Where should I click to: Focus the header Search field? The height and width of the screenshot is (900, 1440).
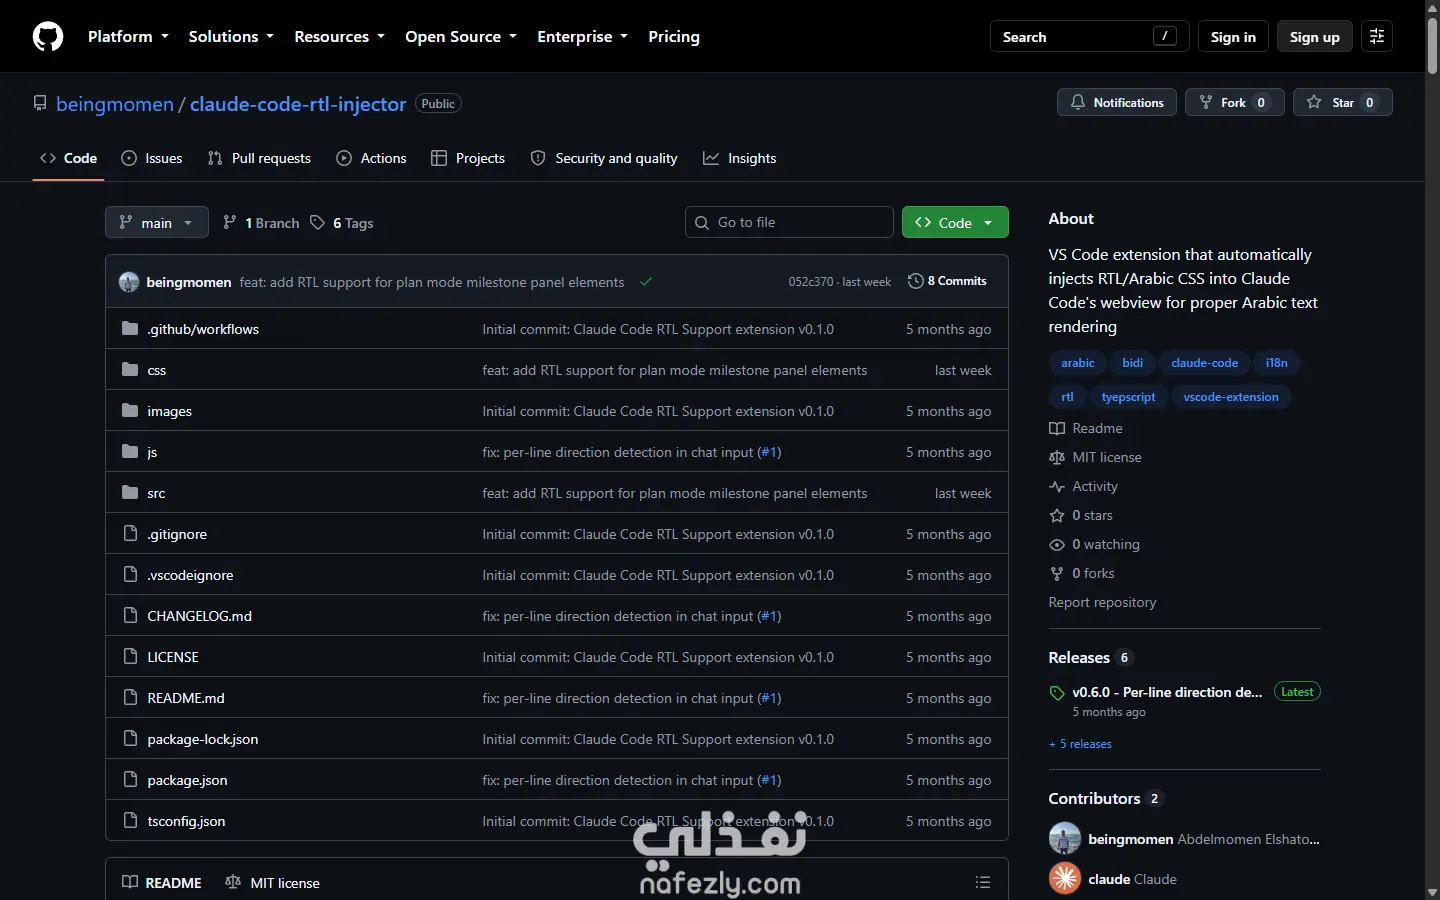coord(1089,37)
